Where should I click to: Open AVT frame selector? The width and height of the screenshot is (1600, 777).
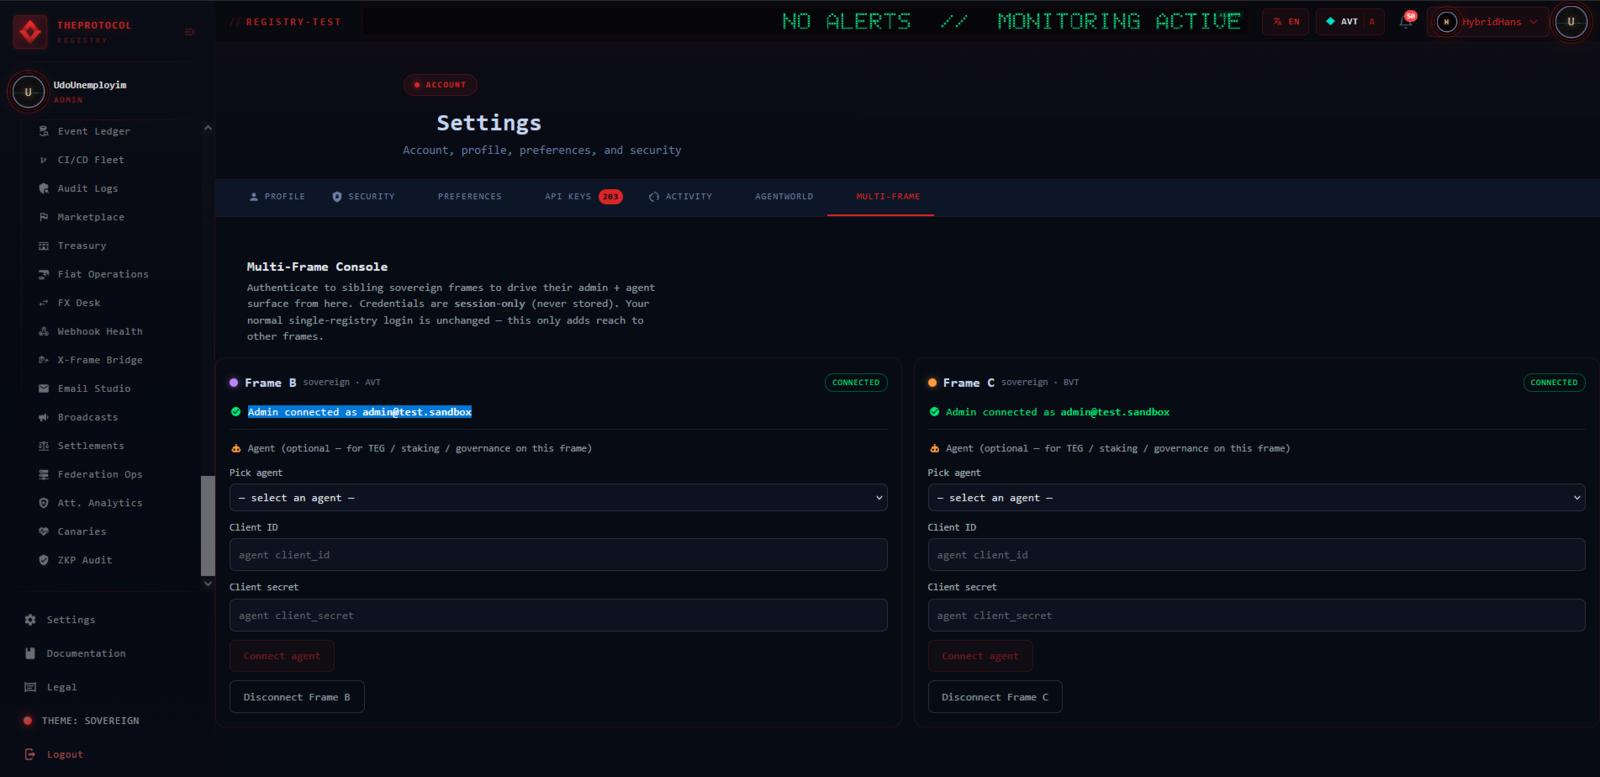coord(1350,21)
